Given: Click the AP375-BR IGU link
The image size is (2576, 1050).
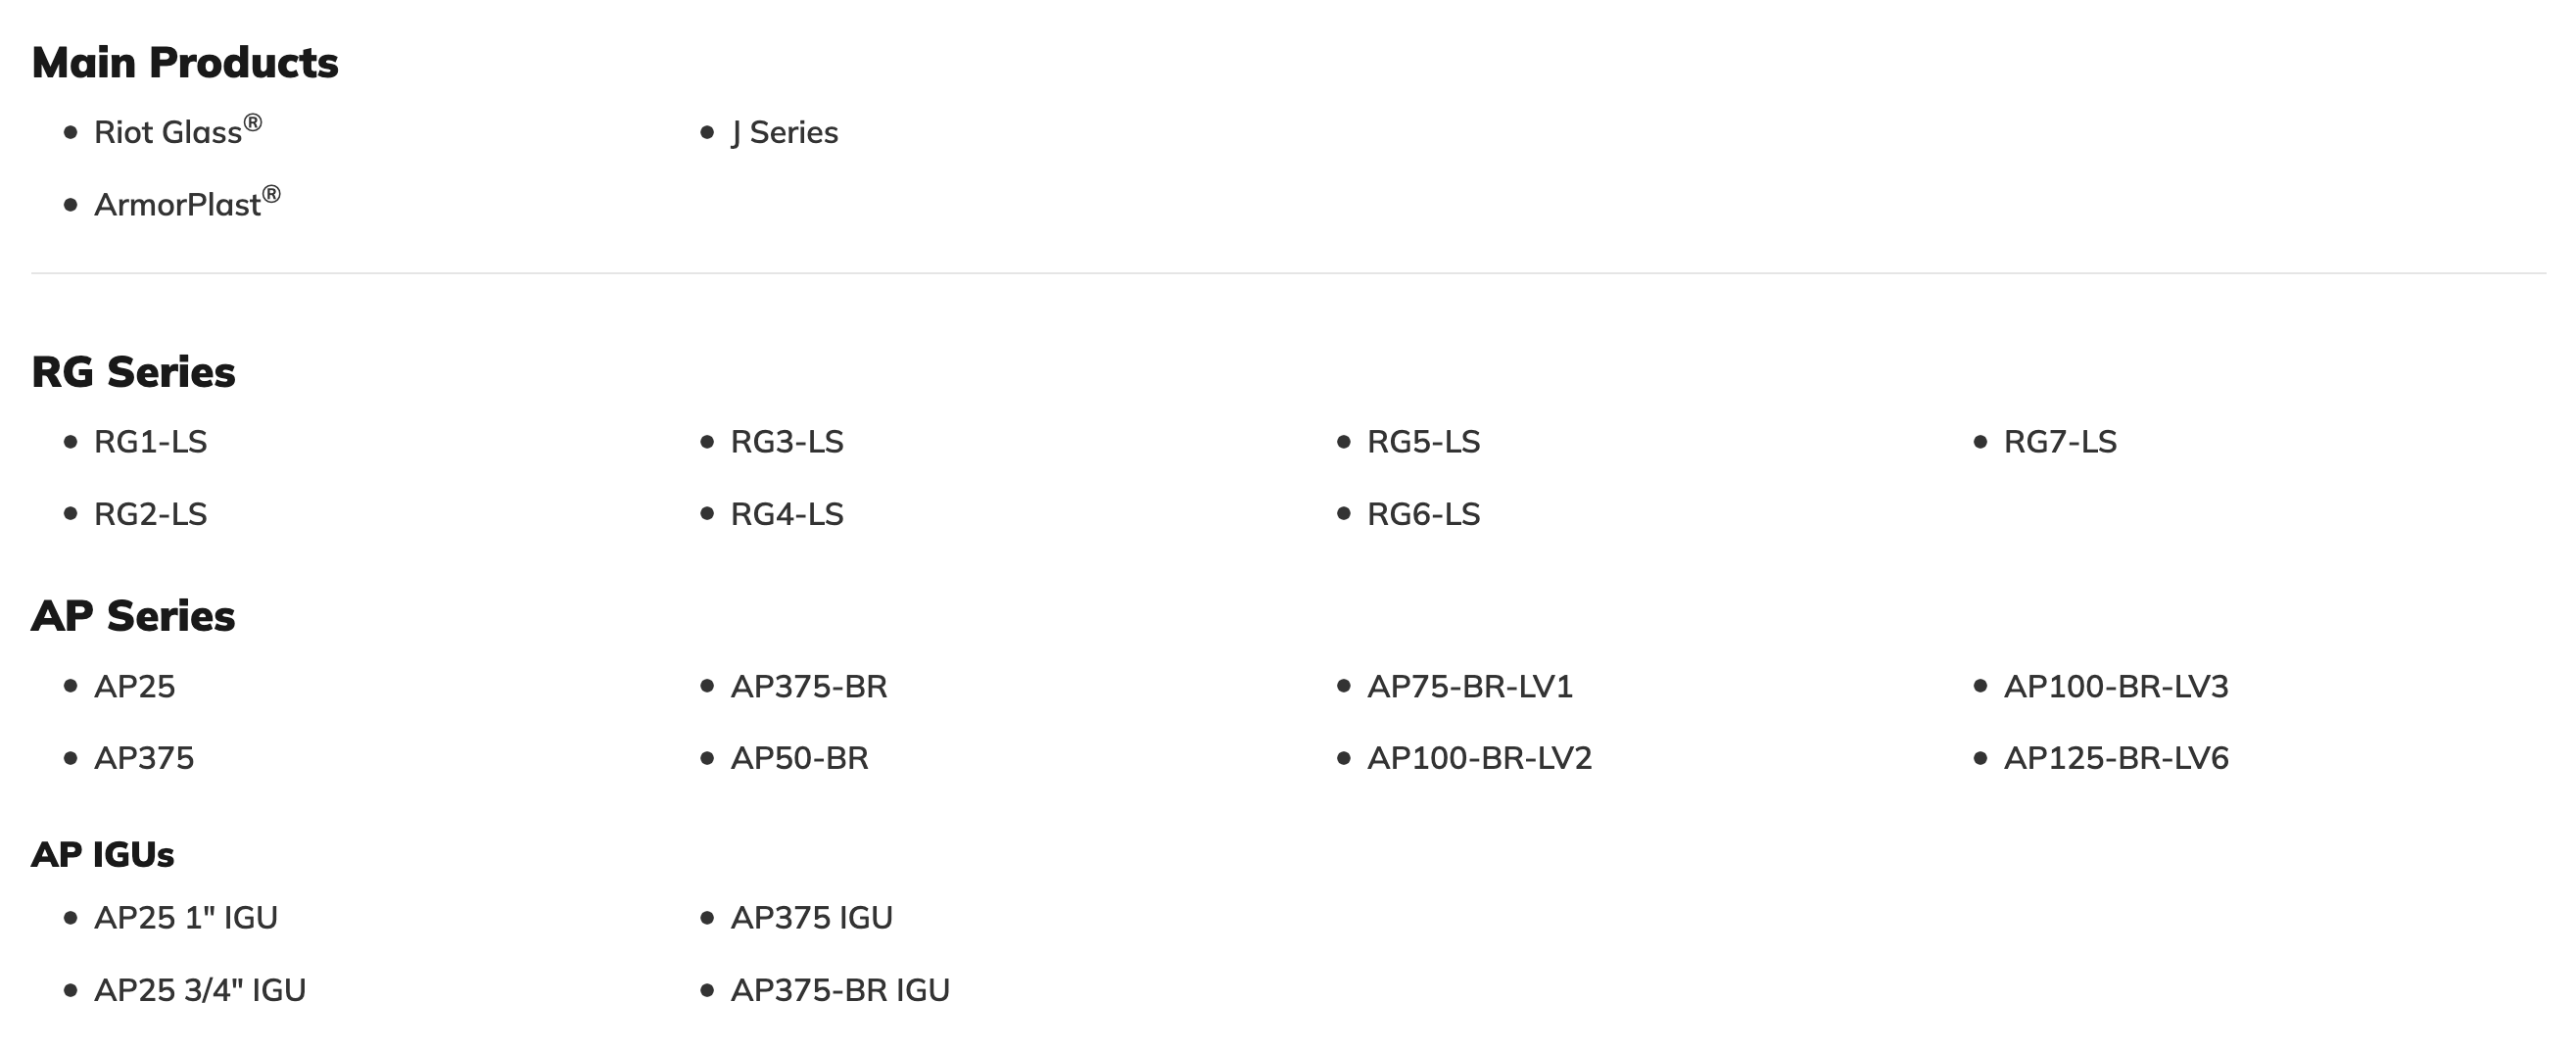Looking at the screenshot, I should tap(840, 990).
